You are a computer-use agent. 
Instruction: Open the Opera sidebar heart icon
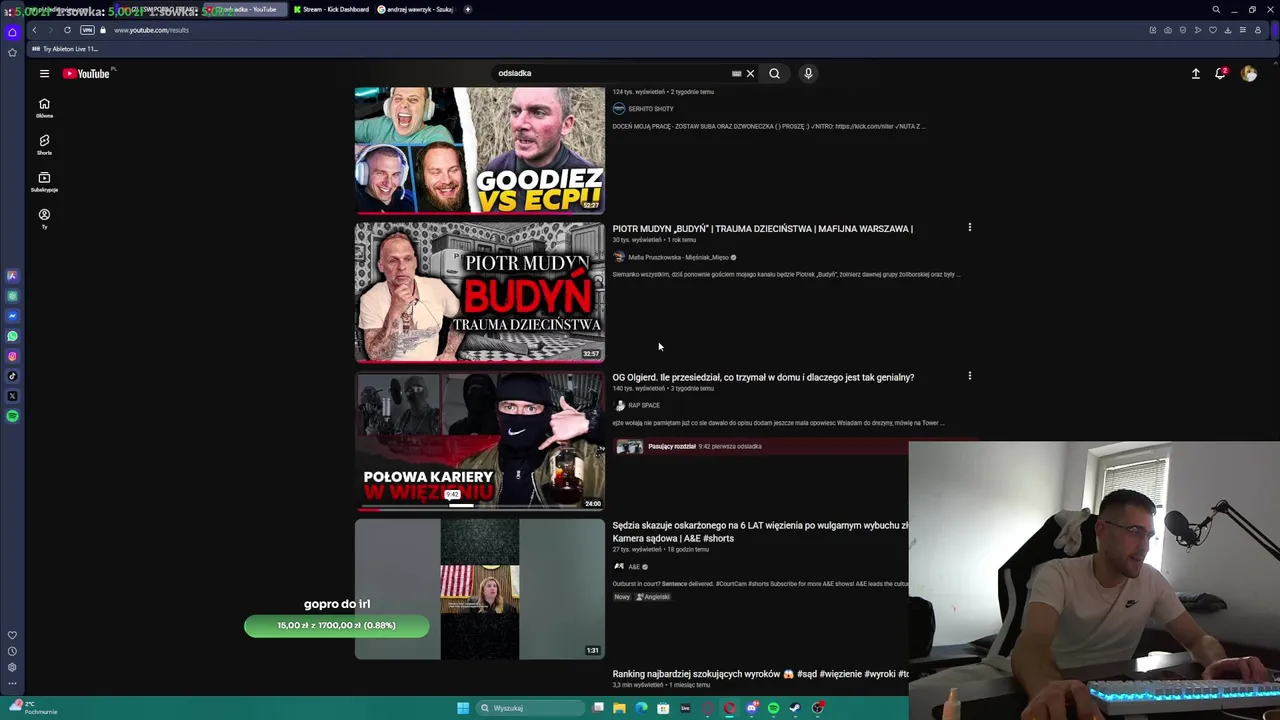pos(12,635)
